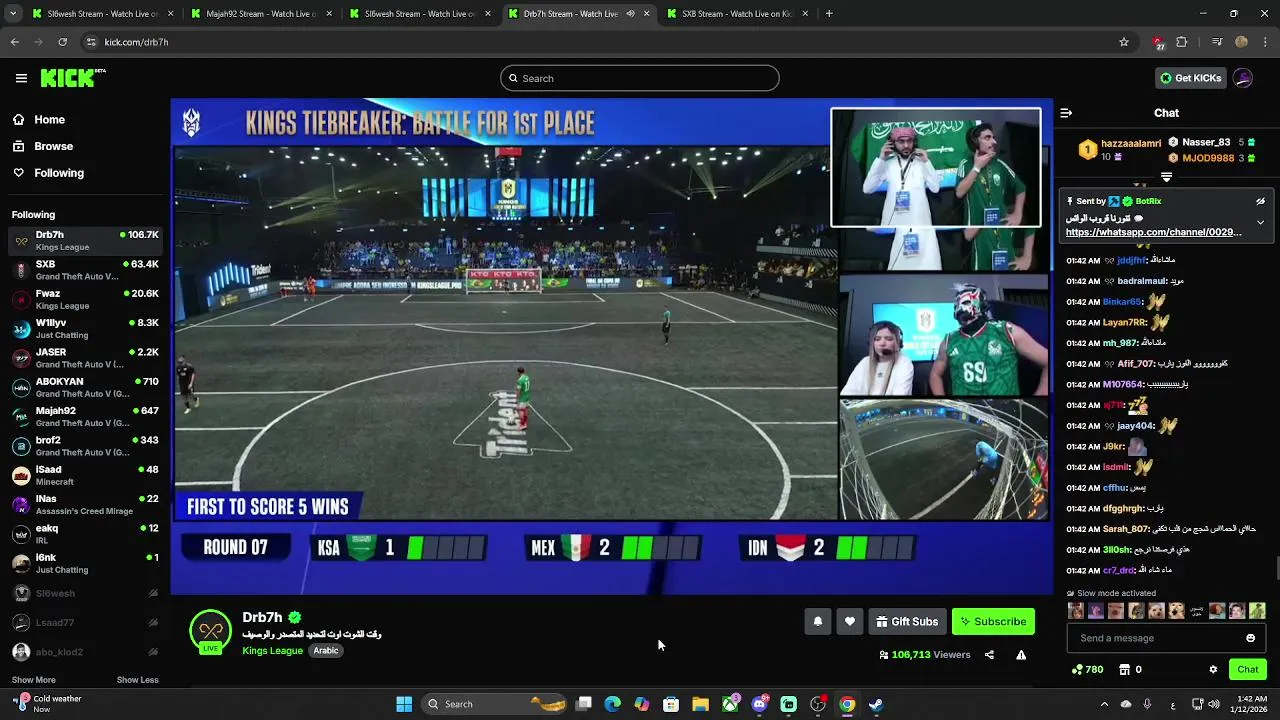Viewport: 1280px width, 720px height.
Task: Click Show More in following list
Action: tap(33, 680)
